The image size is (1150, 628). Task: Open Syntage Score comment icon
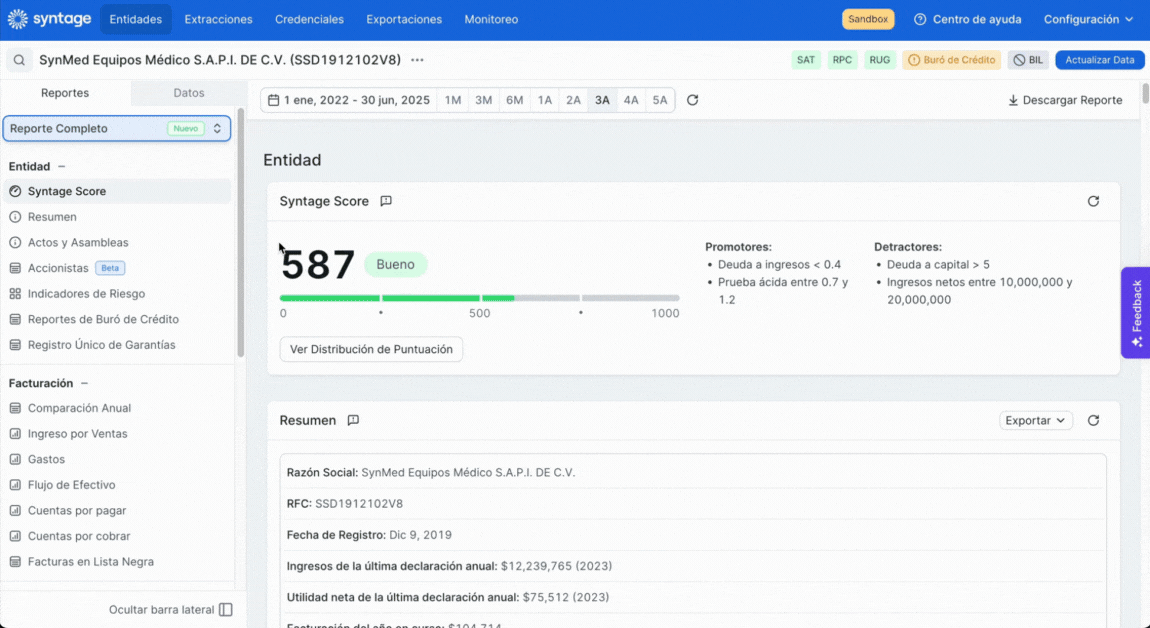[386, 201]
